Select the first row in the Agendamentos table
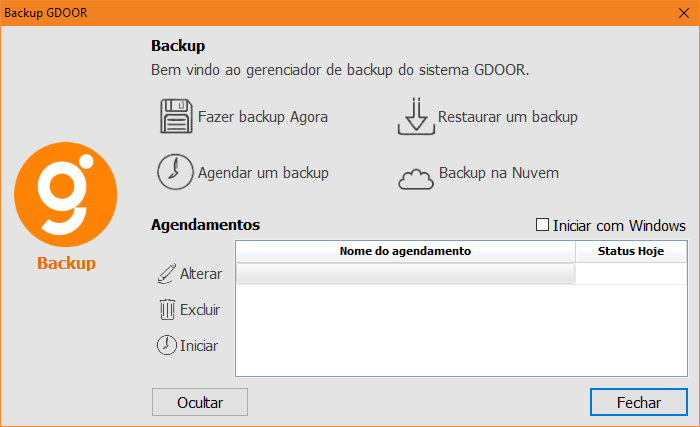The width and height of the screenshot is (700, 427). point(405,273)
